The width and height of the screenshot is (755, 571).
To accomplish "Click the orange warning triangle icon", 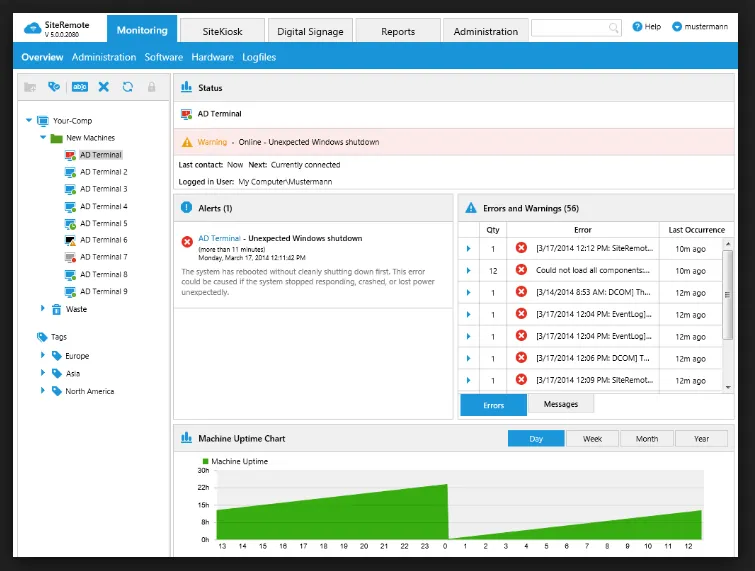I will point(187,142).
